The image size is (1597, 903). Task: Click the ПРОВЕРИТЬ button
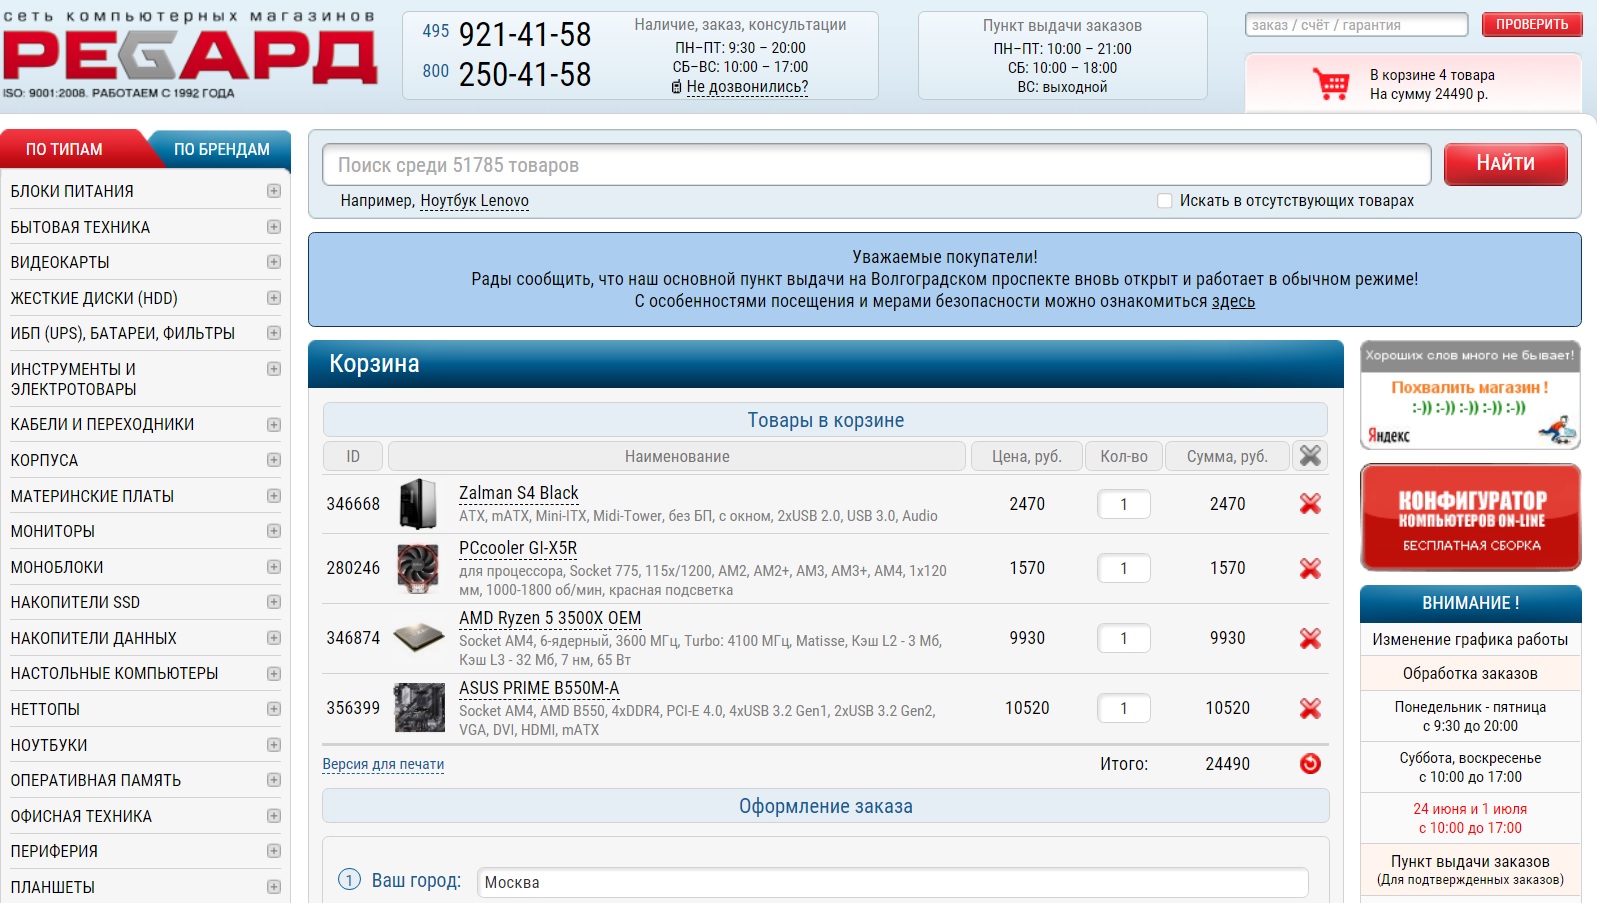point(1531,24)
